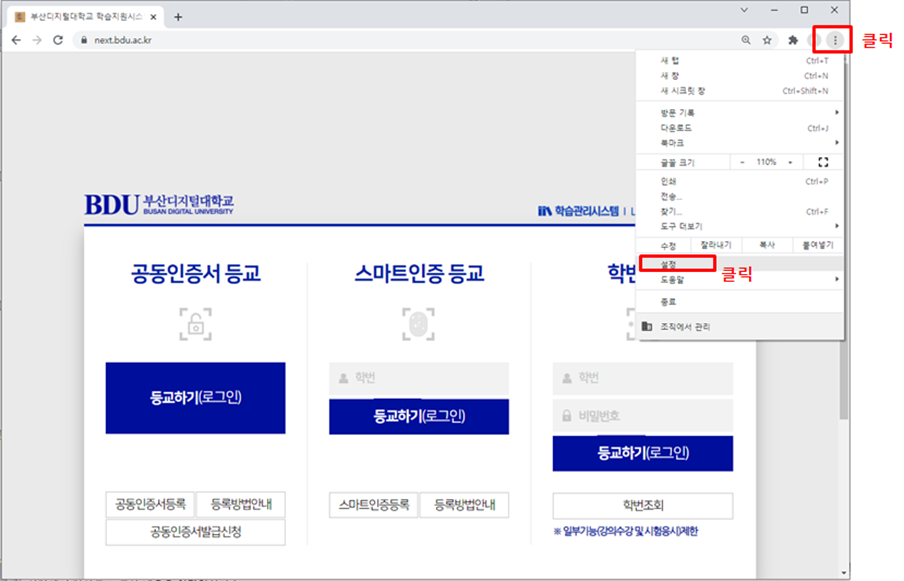This screenshot has width=904, height=581.
Task: Click the zoom magnifier icon in address bar
Action: 746,40
